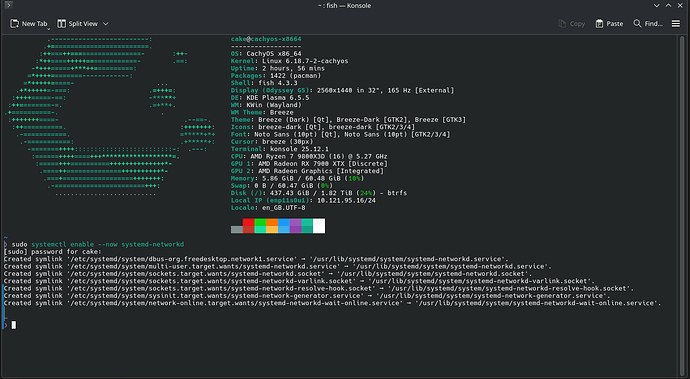Open the window menu icon in the title bar
Image resolution: width=690 pixels, height=379 pixels.
(x=8, y=5)
